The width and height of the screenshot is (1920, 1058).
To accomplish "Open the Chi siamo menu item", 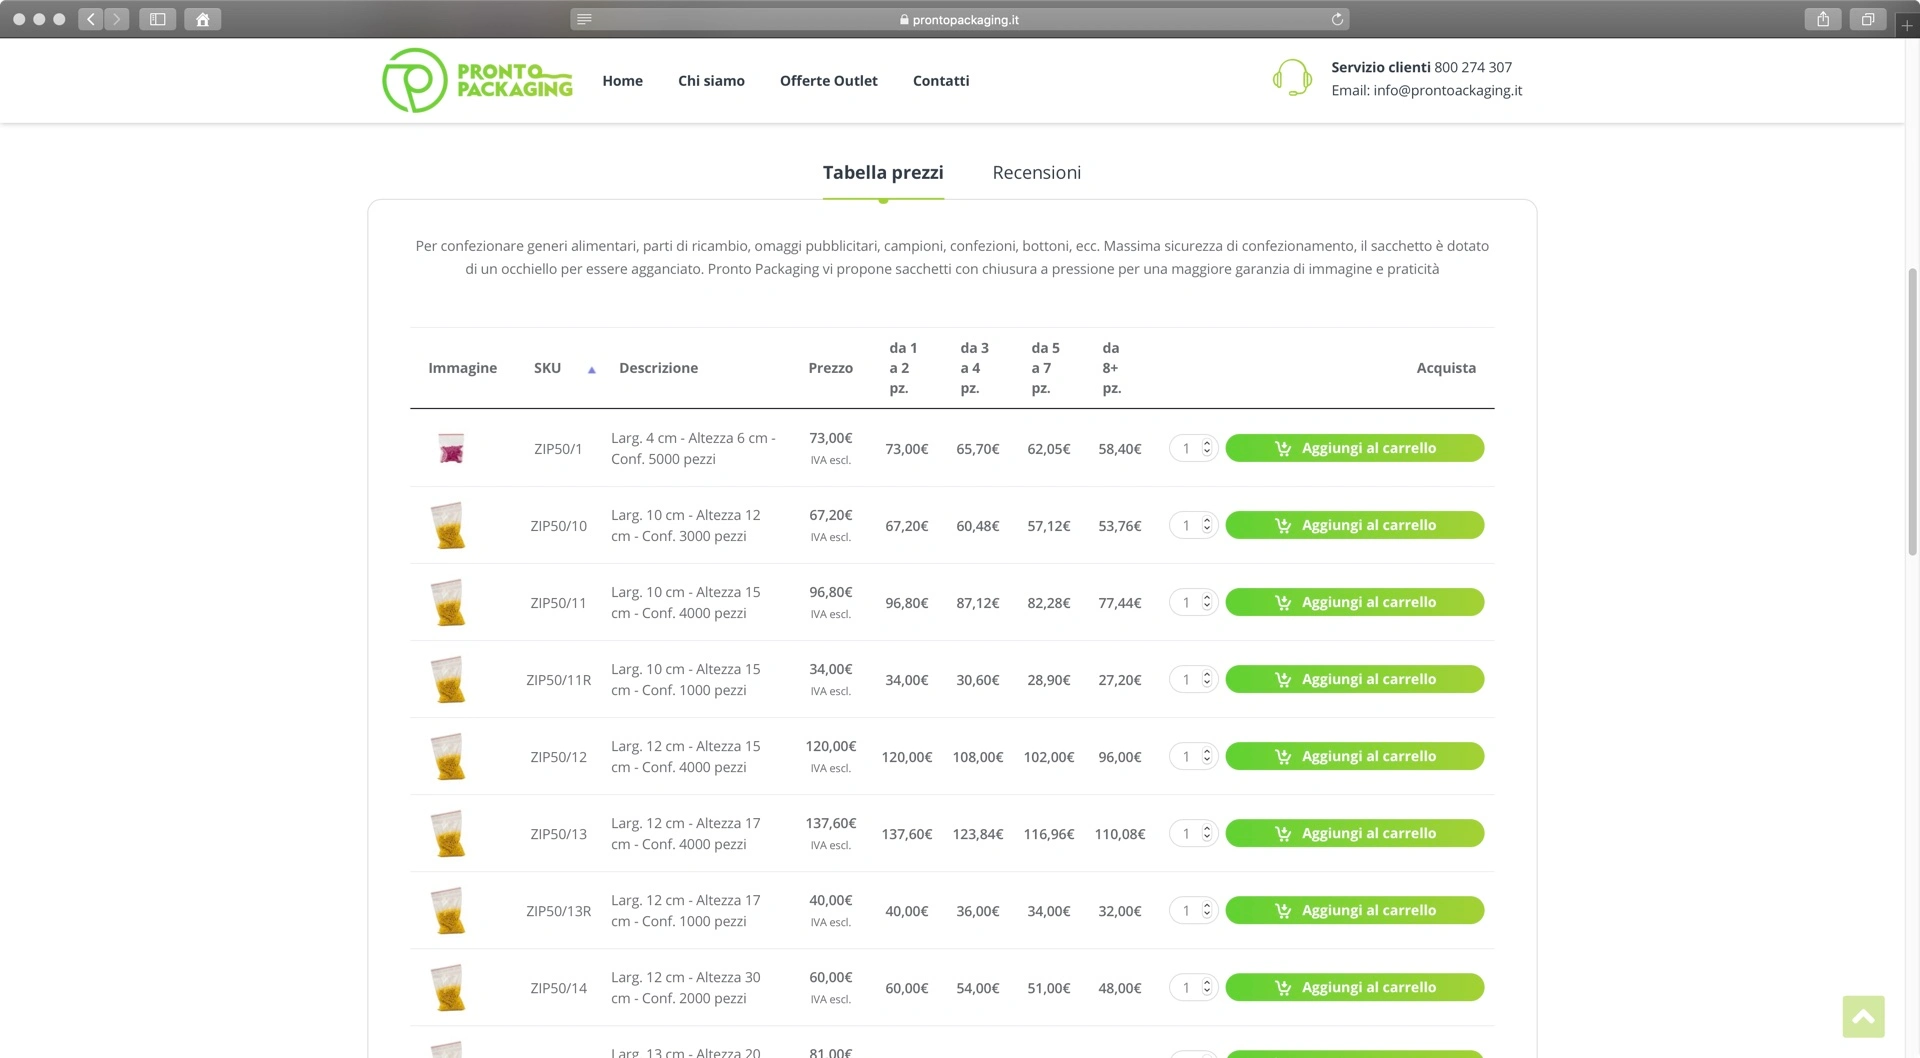I will tap(711, 81).
